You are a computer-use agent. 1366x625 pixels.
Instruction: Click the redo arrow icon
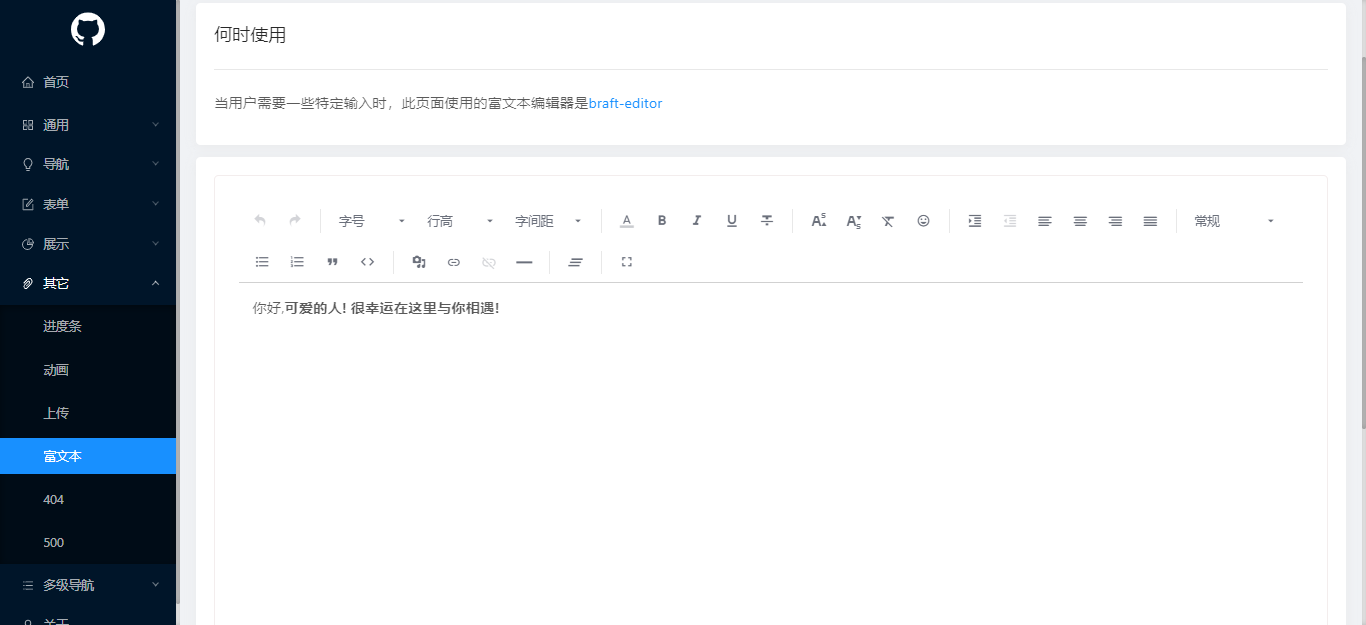click(295, 221)
